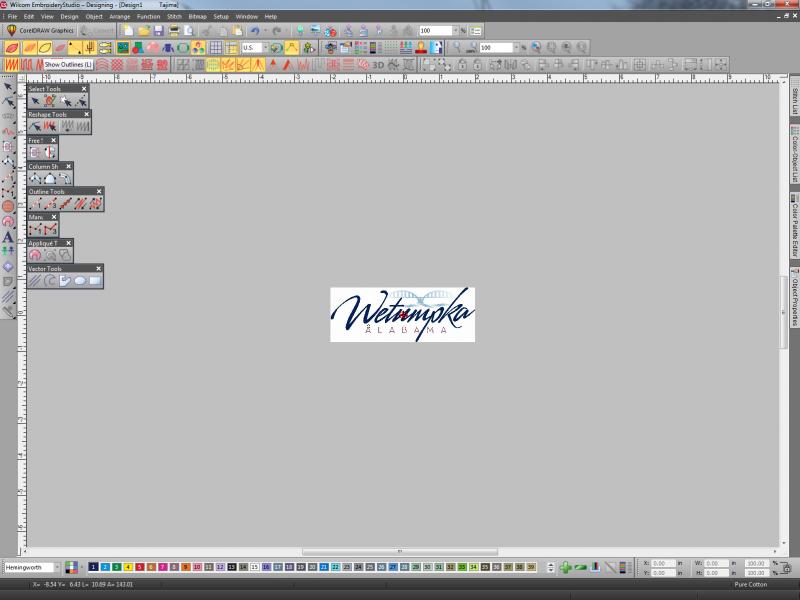
Task: Close the Outline Tools floating panel
Action: (99, 191)
